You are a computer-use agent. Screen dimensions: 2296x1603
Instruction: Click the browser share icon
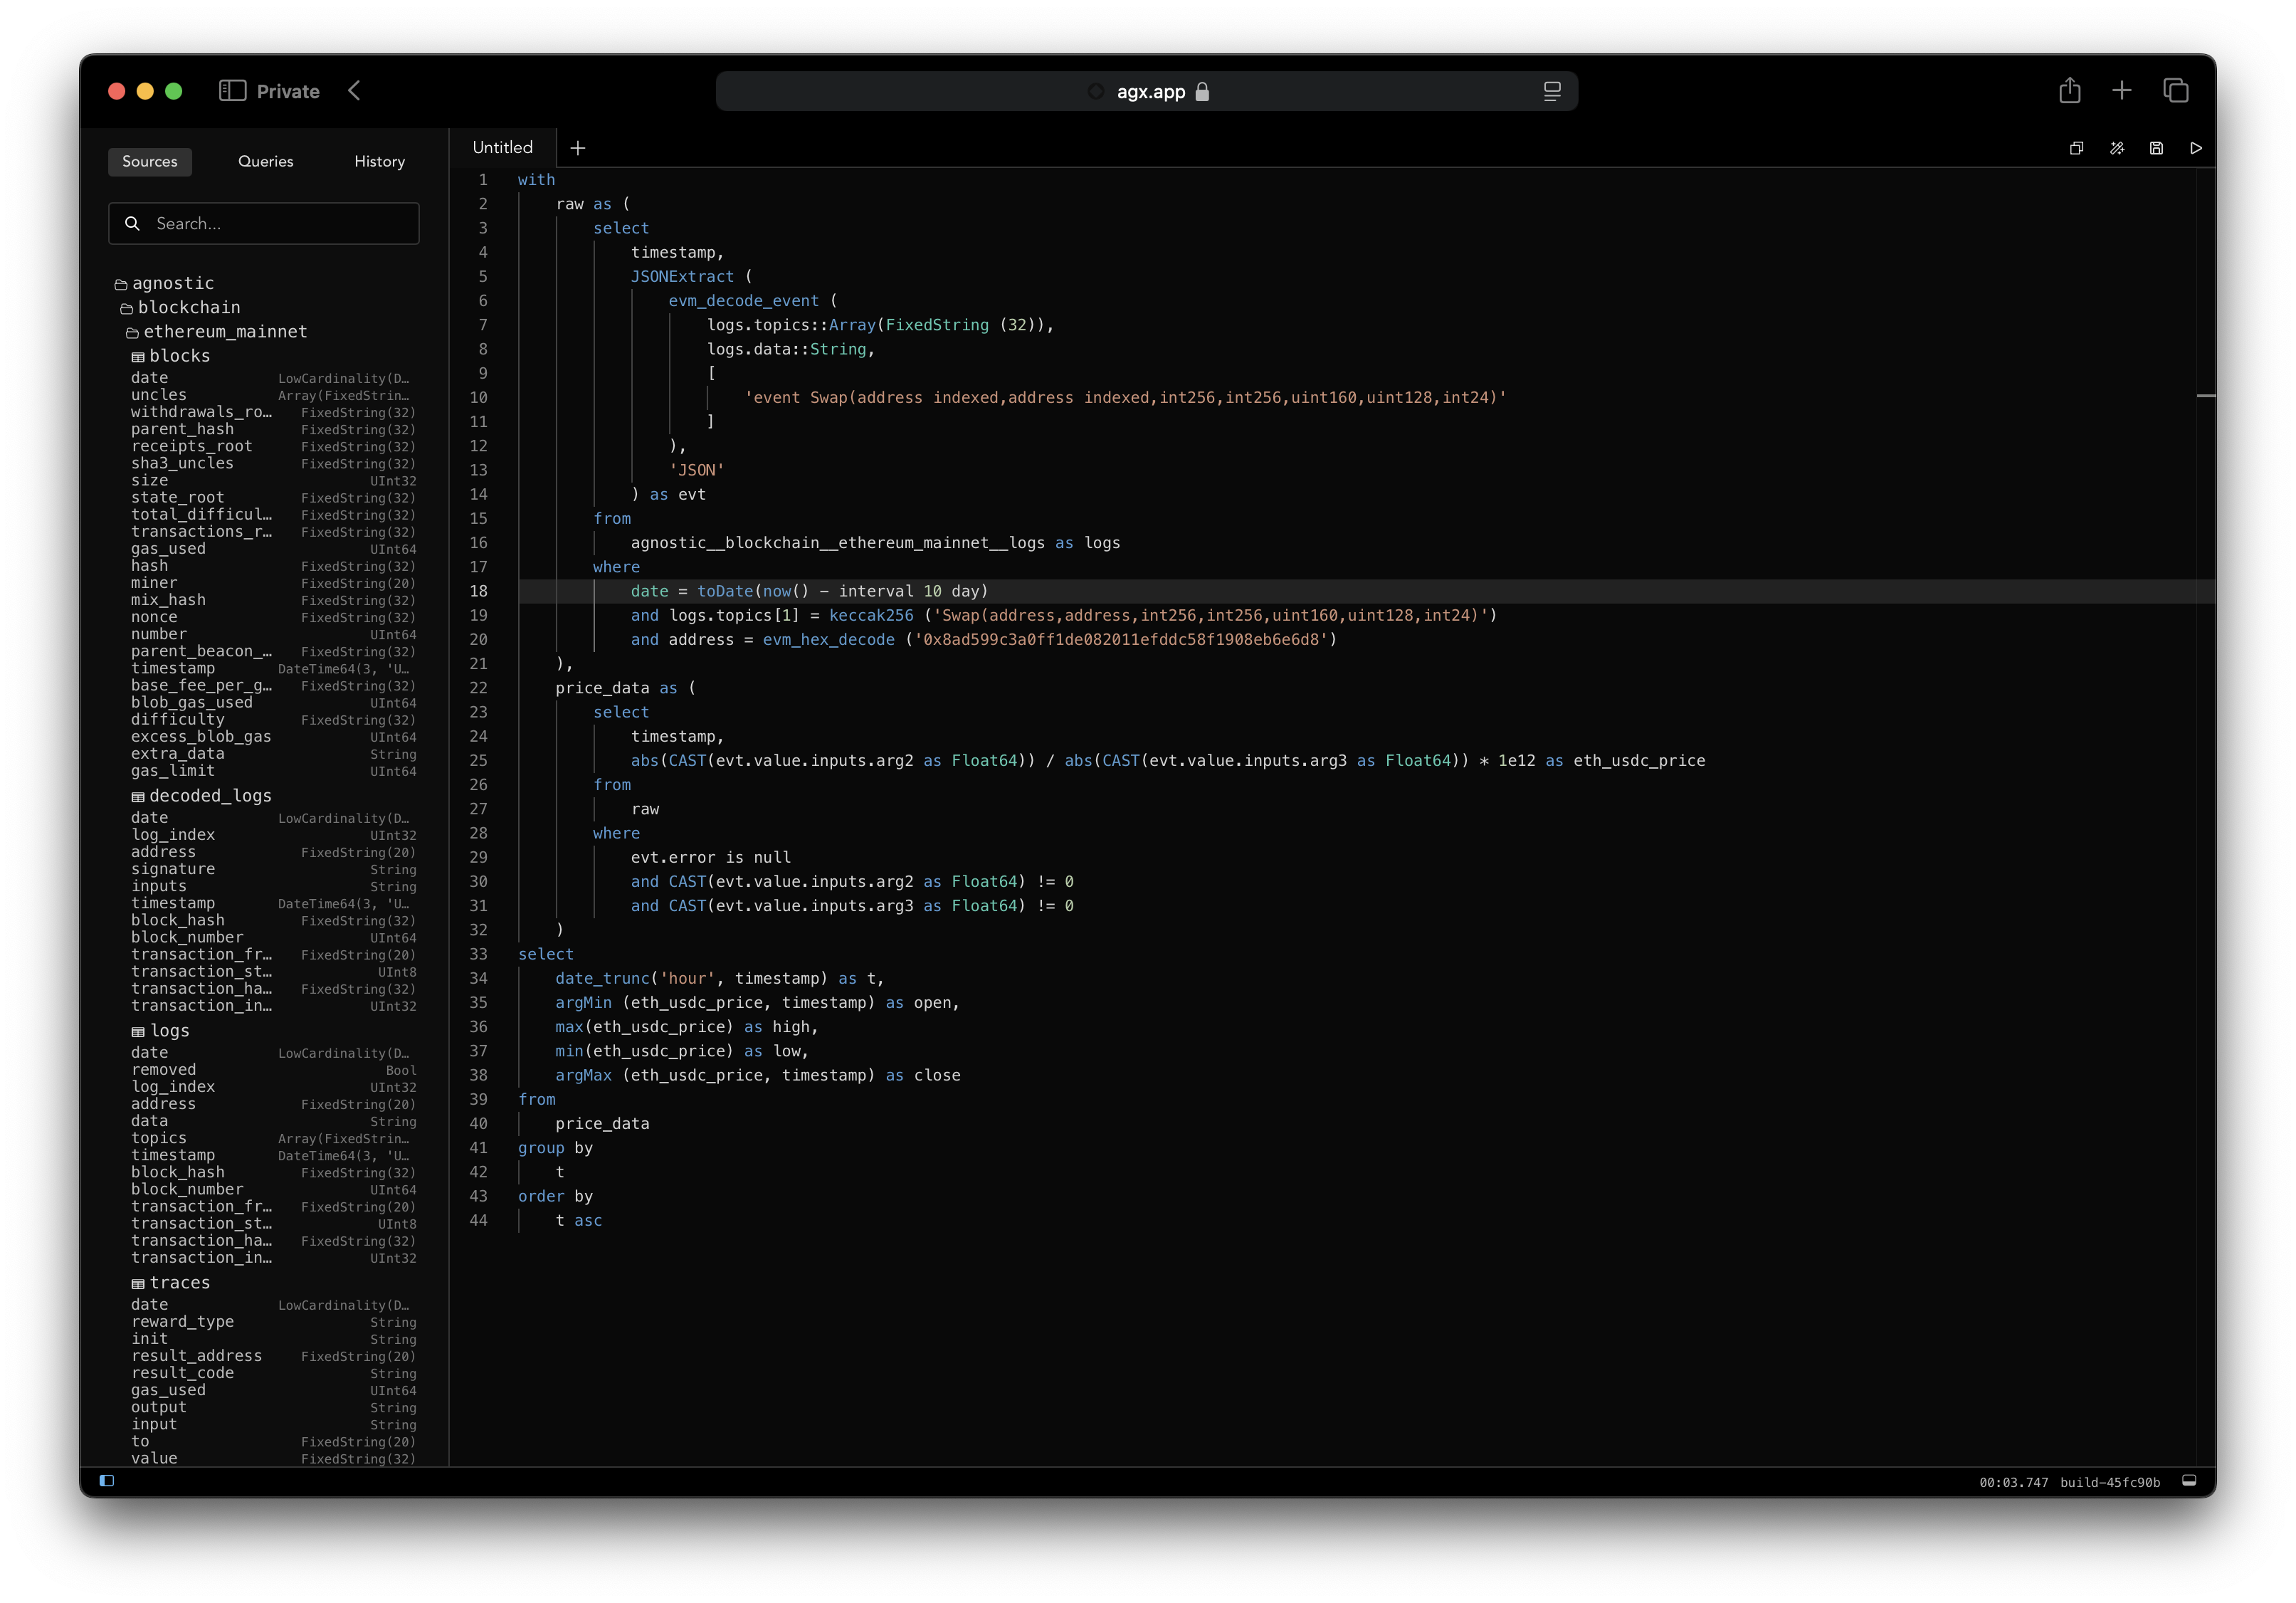click(2069, 91)
